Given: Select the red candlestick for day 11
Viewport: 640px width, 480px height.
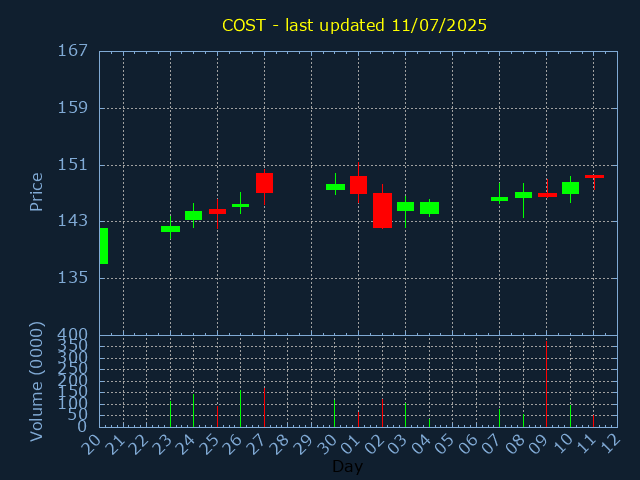Looking at the screenshot, I should click(594, 177).
